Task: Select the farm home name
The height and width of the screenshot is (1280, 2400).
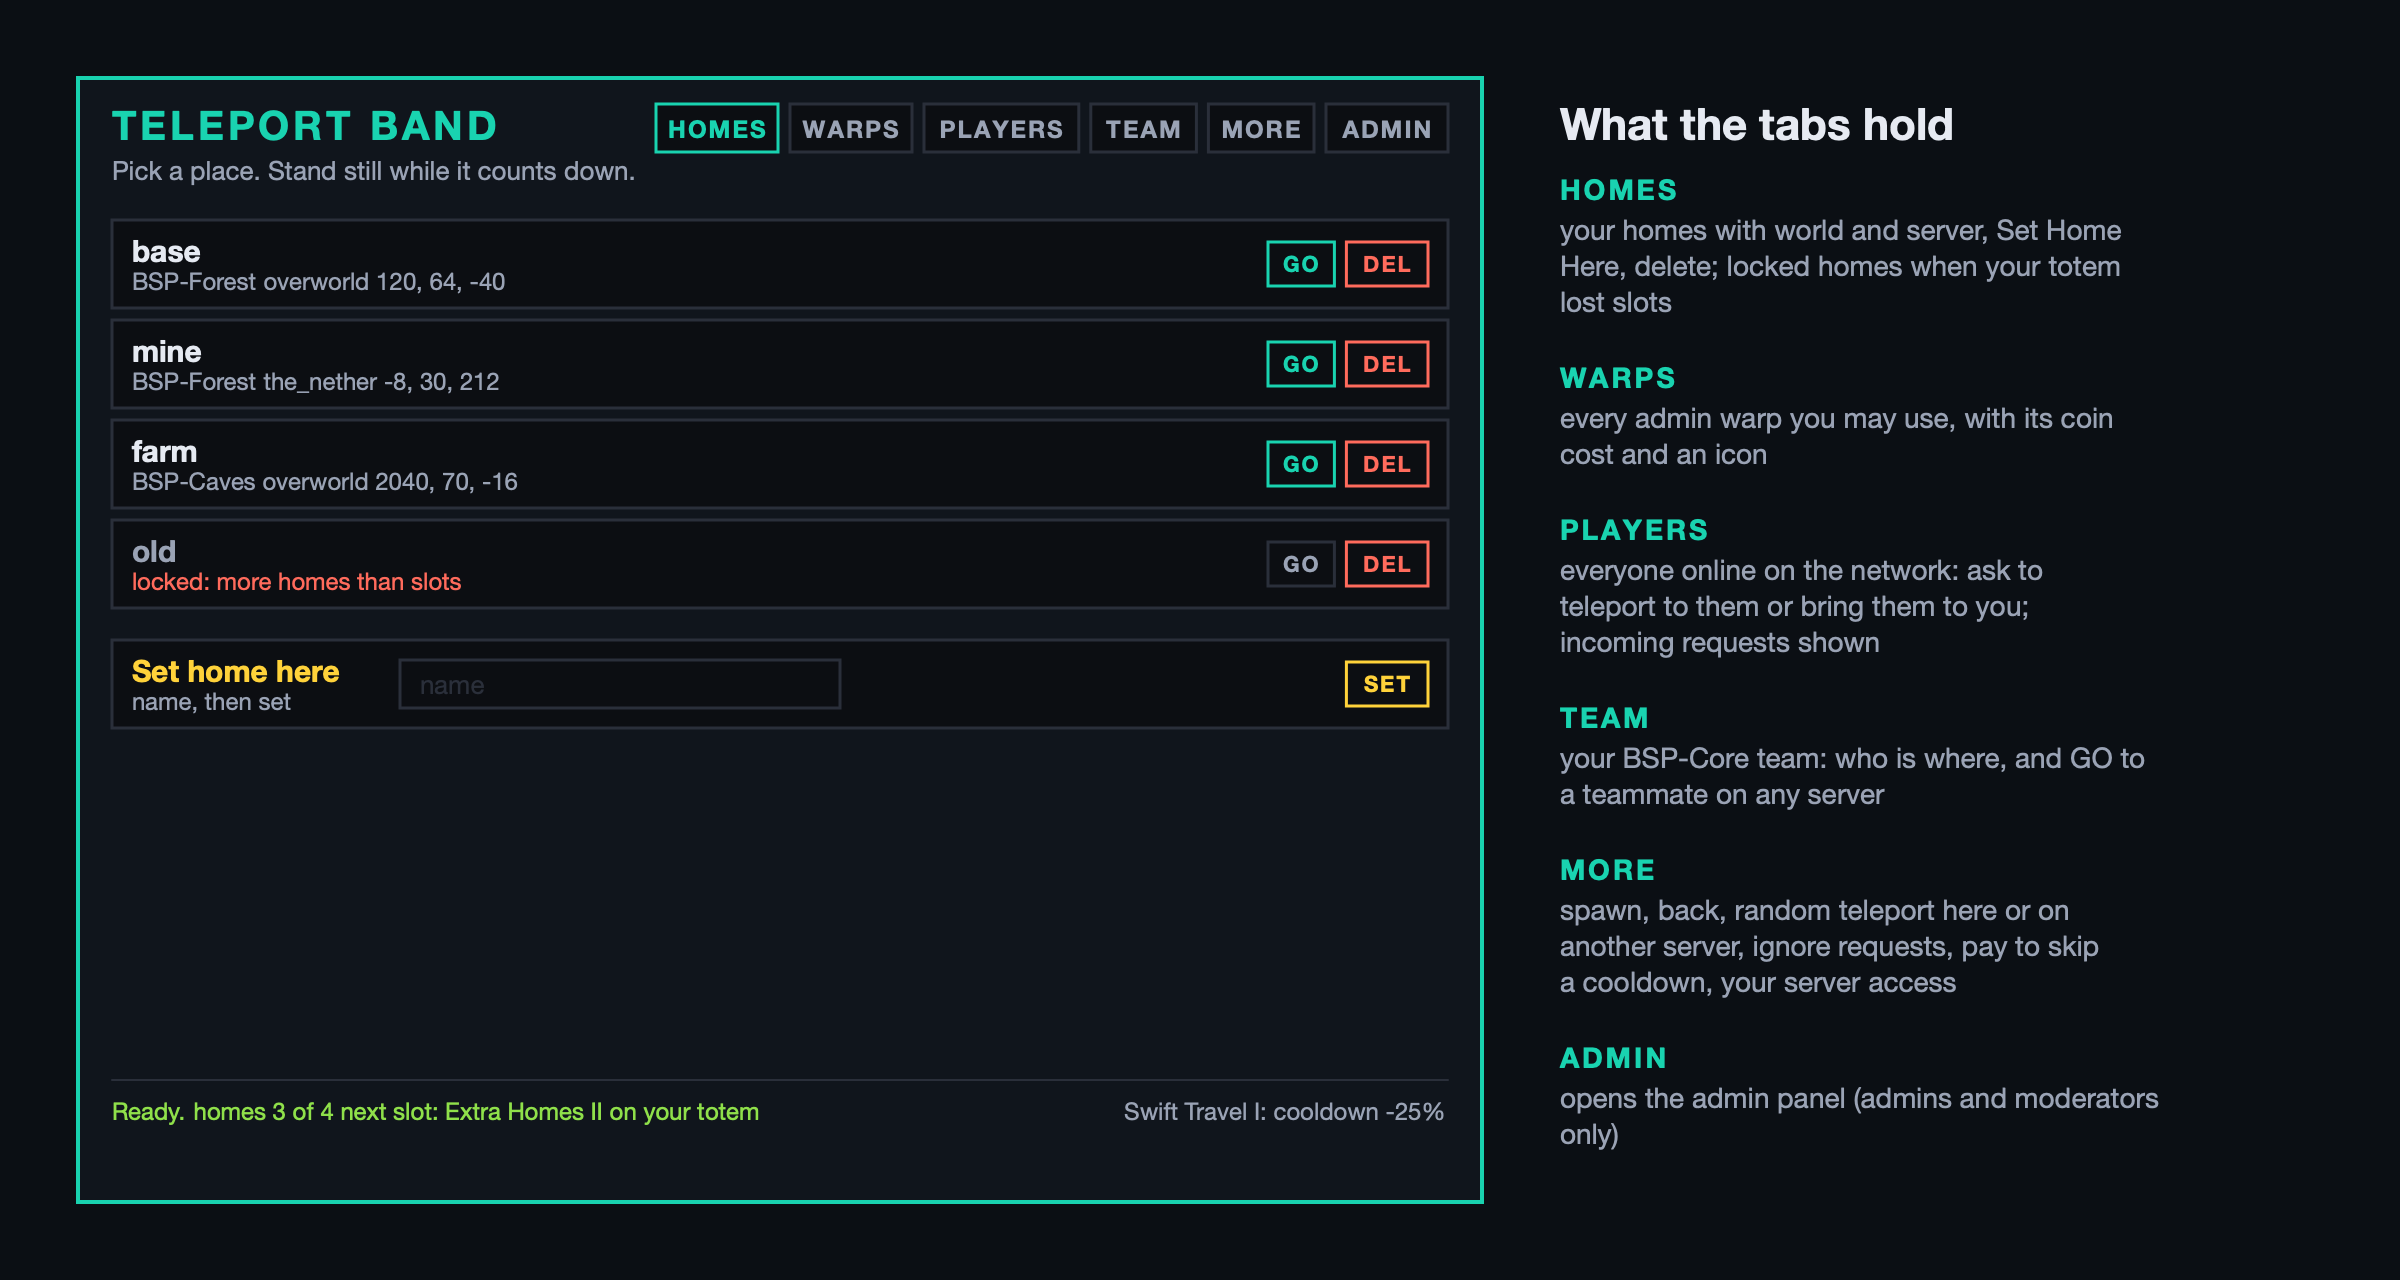Action: (164, 451)
